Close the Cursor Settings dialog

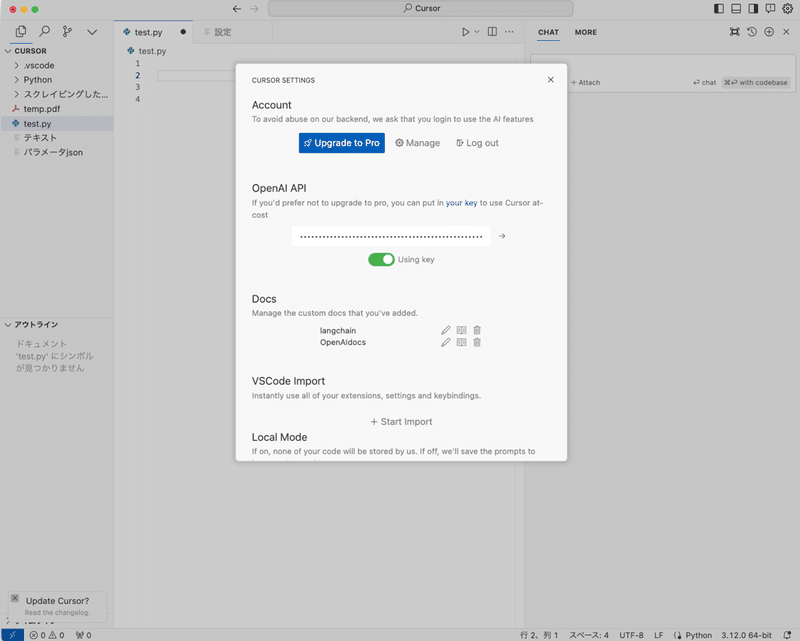(551, 80)
